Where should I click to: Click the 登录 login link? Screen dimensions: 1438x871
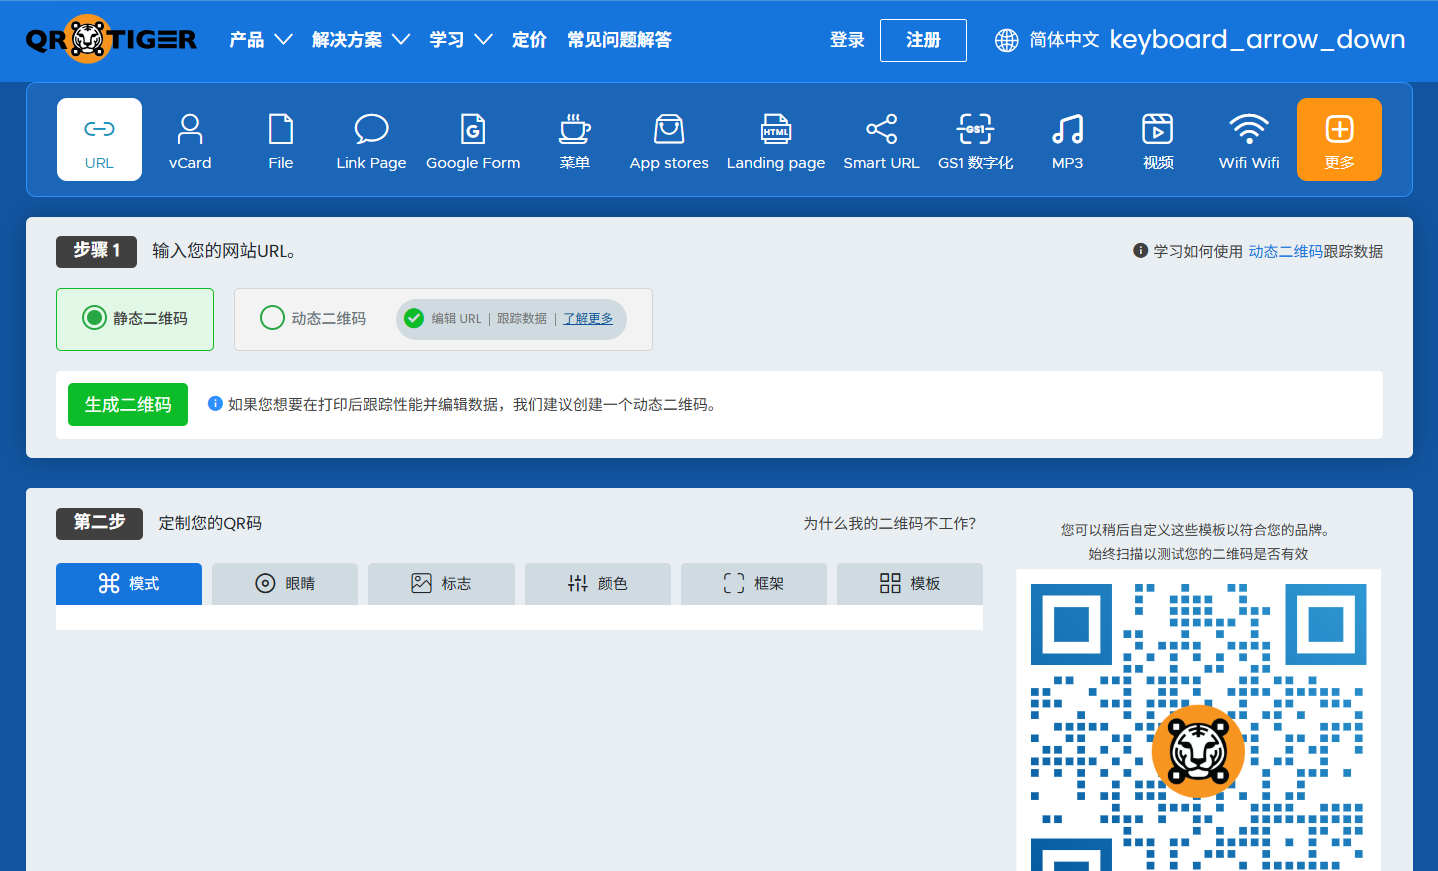[x=847, y=40]
